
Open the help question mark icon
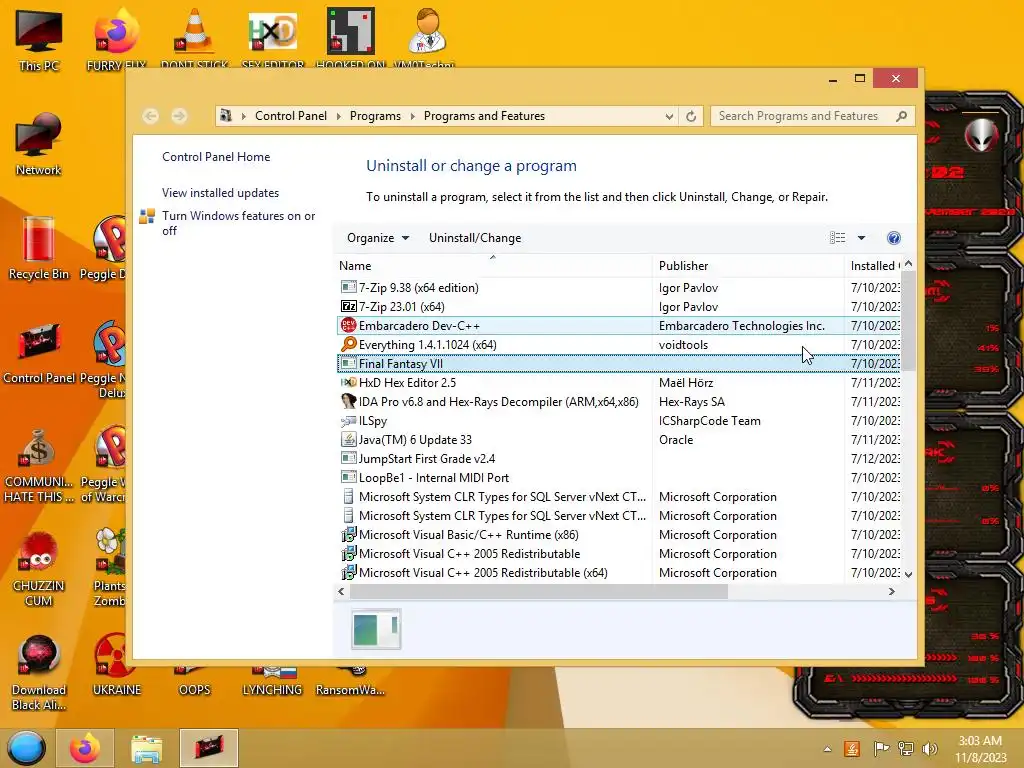(893, 238)
